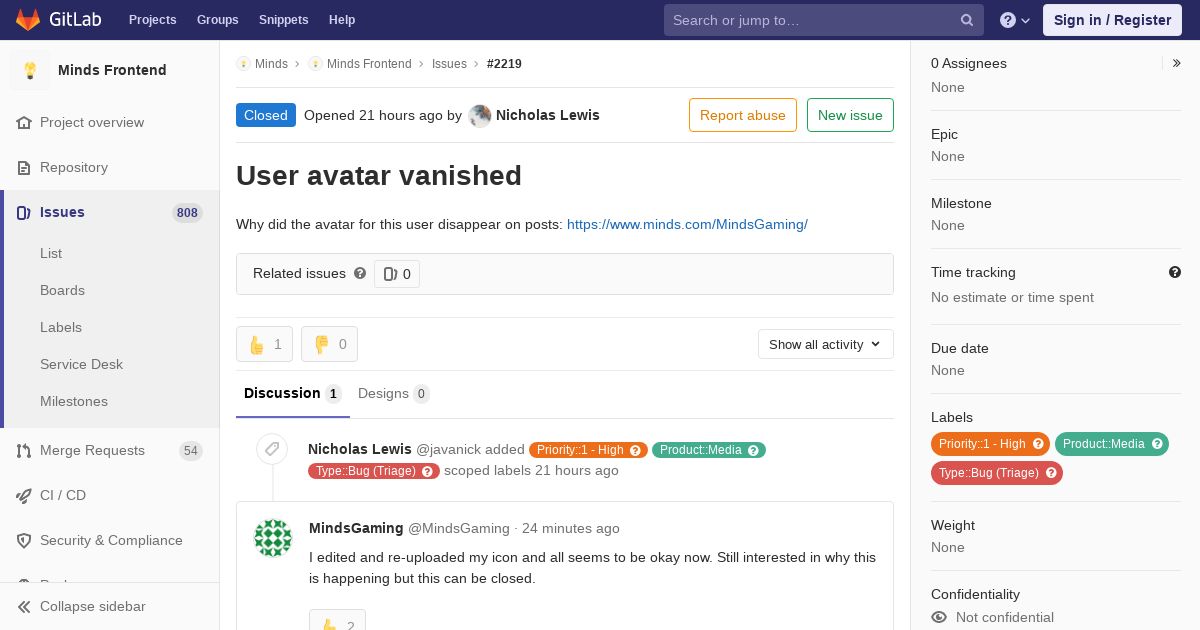The height and width of the screenshot is (630, 1200).
Task: Click the GitLab fox logo
Action: coord(28,19)
